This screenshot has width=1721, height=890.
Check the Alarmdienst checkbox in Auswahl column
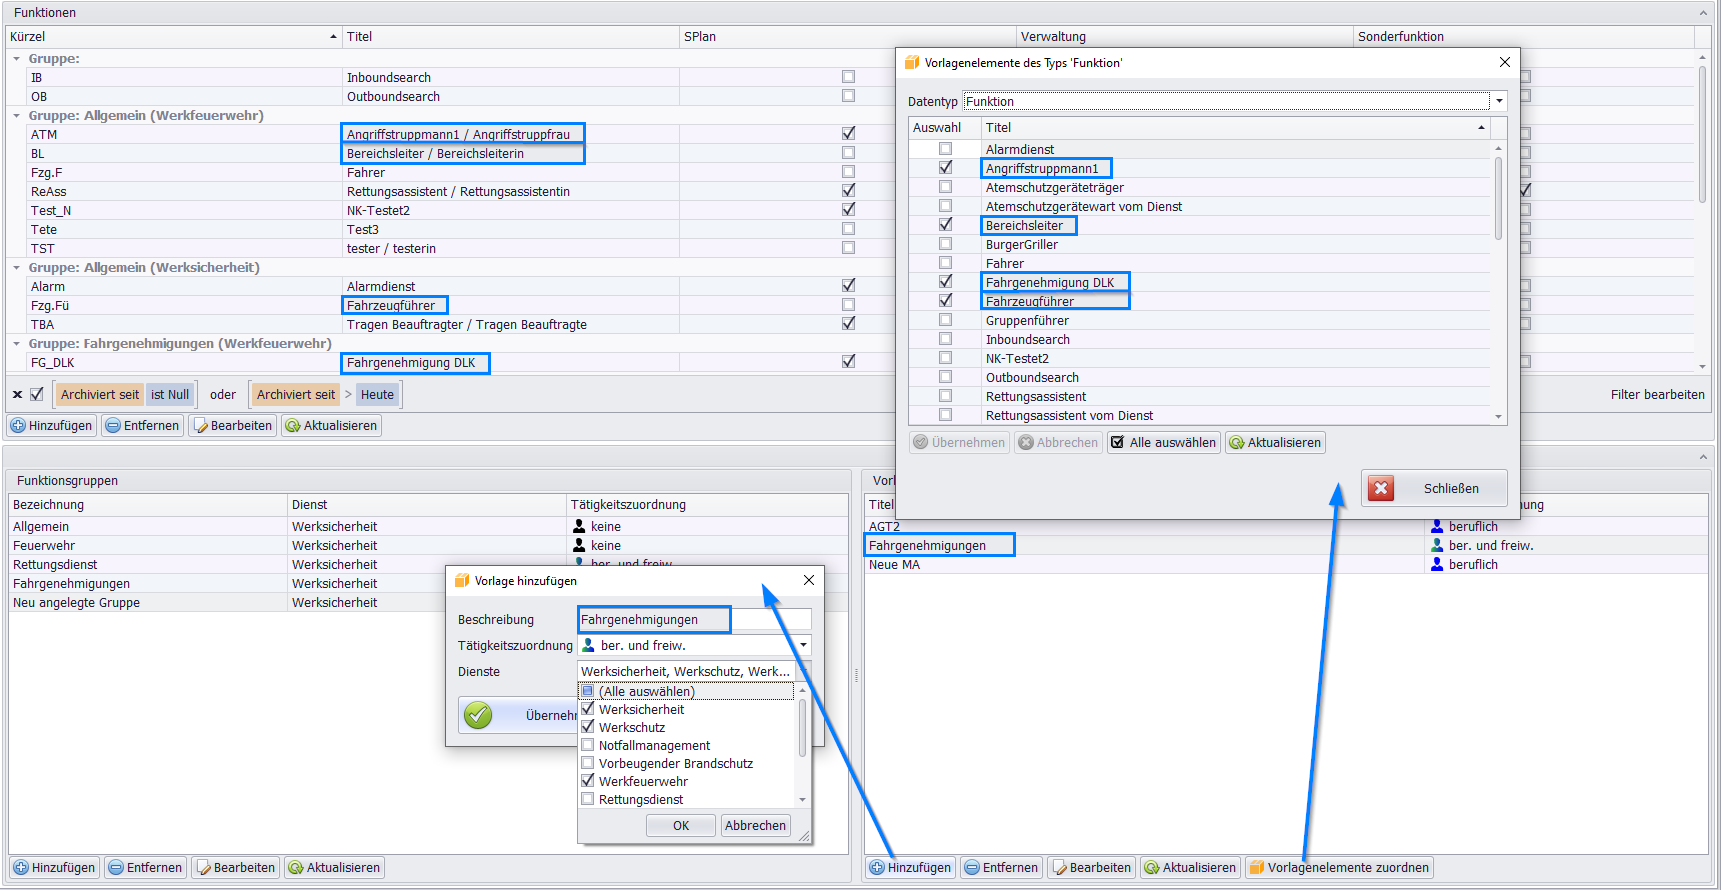tap(945, 149)
